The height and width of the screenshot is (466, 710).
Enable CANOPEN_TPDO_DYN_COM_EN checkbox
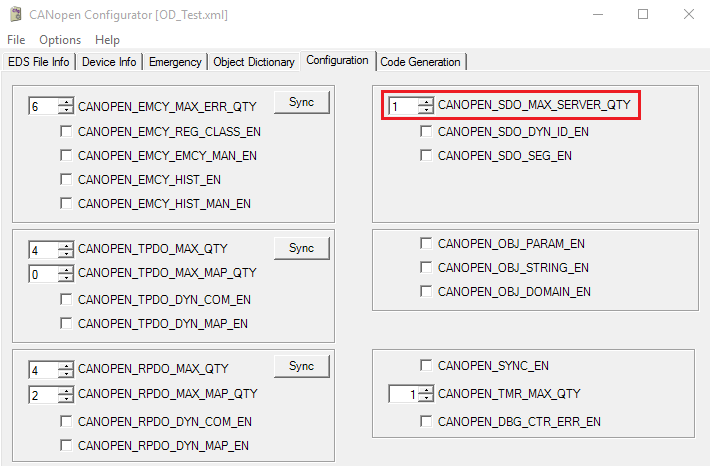coord(66,299)
